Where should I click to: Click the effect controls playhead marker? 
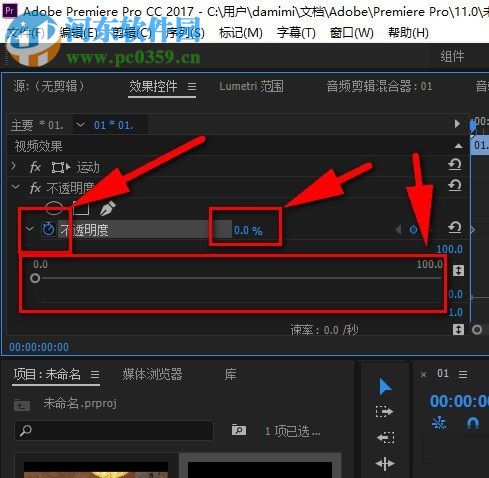[x=473, y=127]
